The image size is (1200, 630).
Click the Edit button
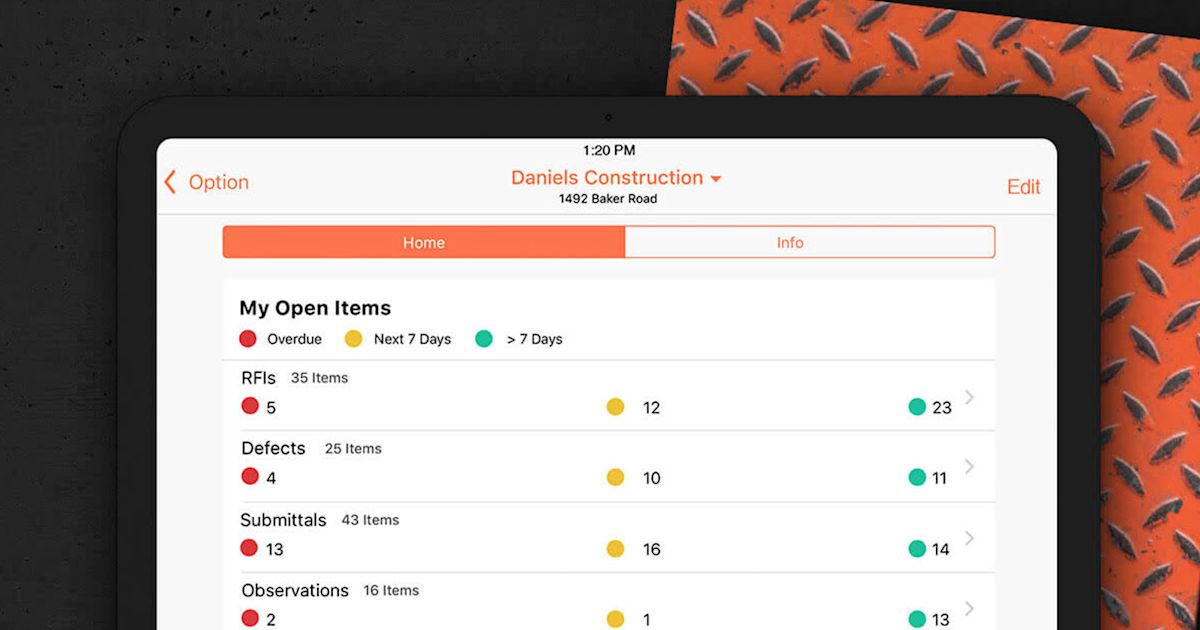[1024, 186]
